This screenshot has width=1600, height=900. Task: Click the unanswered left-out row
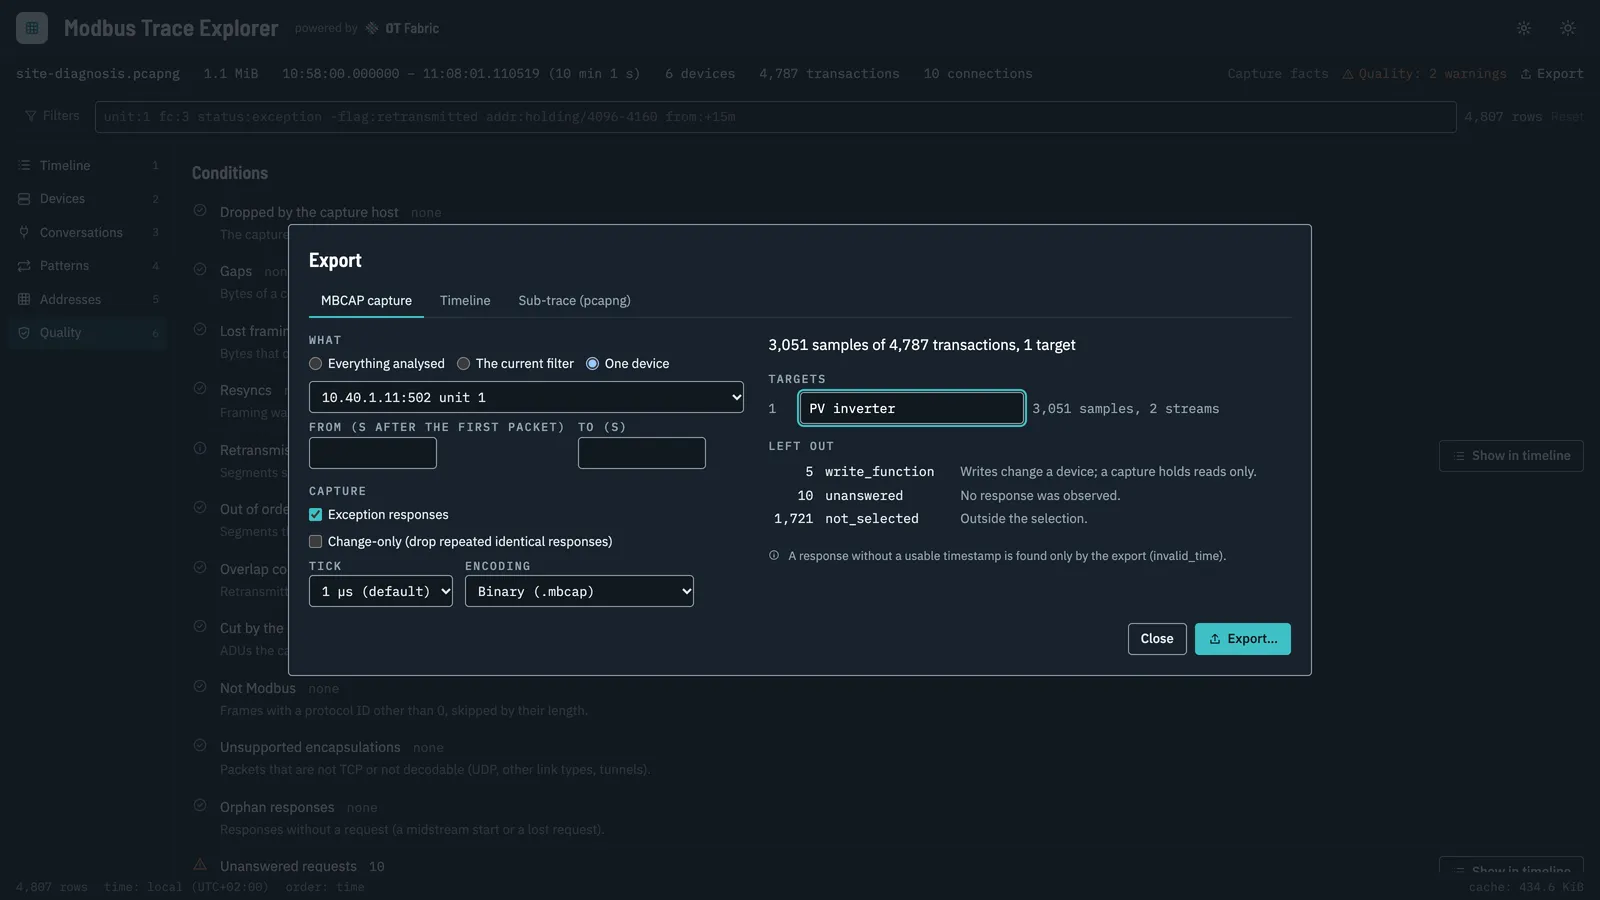point(1014,496)
